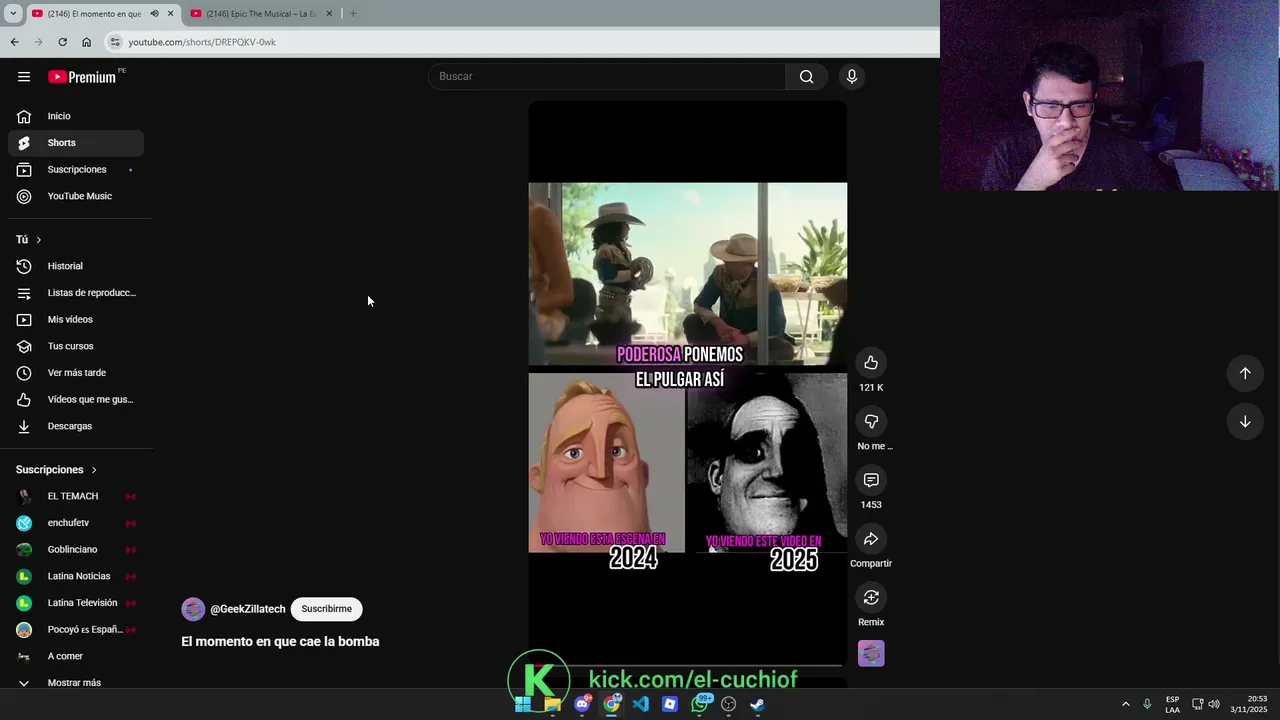The height and width of the screenshot is (720, 1280).
Task: Open Listas de reproducción entry
Action: 76,293
